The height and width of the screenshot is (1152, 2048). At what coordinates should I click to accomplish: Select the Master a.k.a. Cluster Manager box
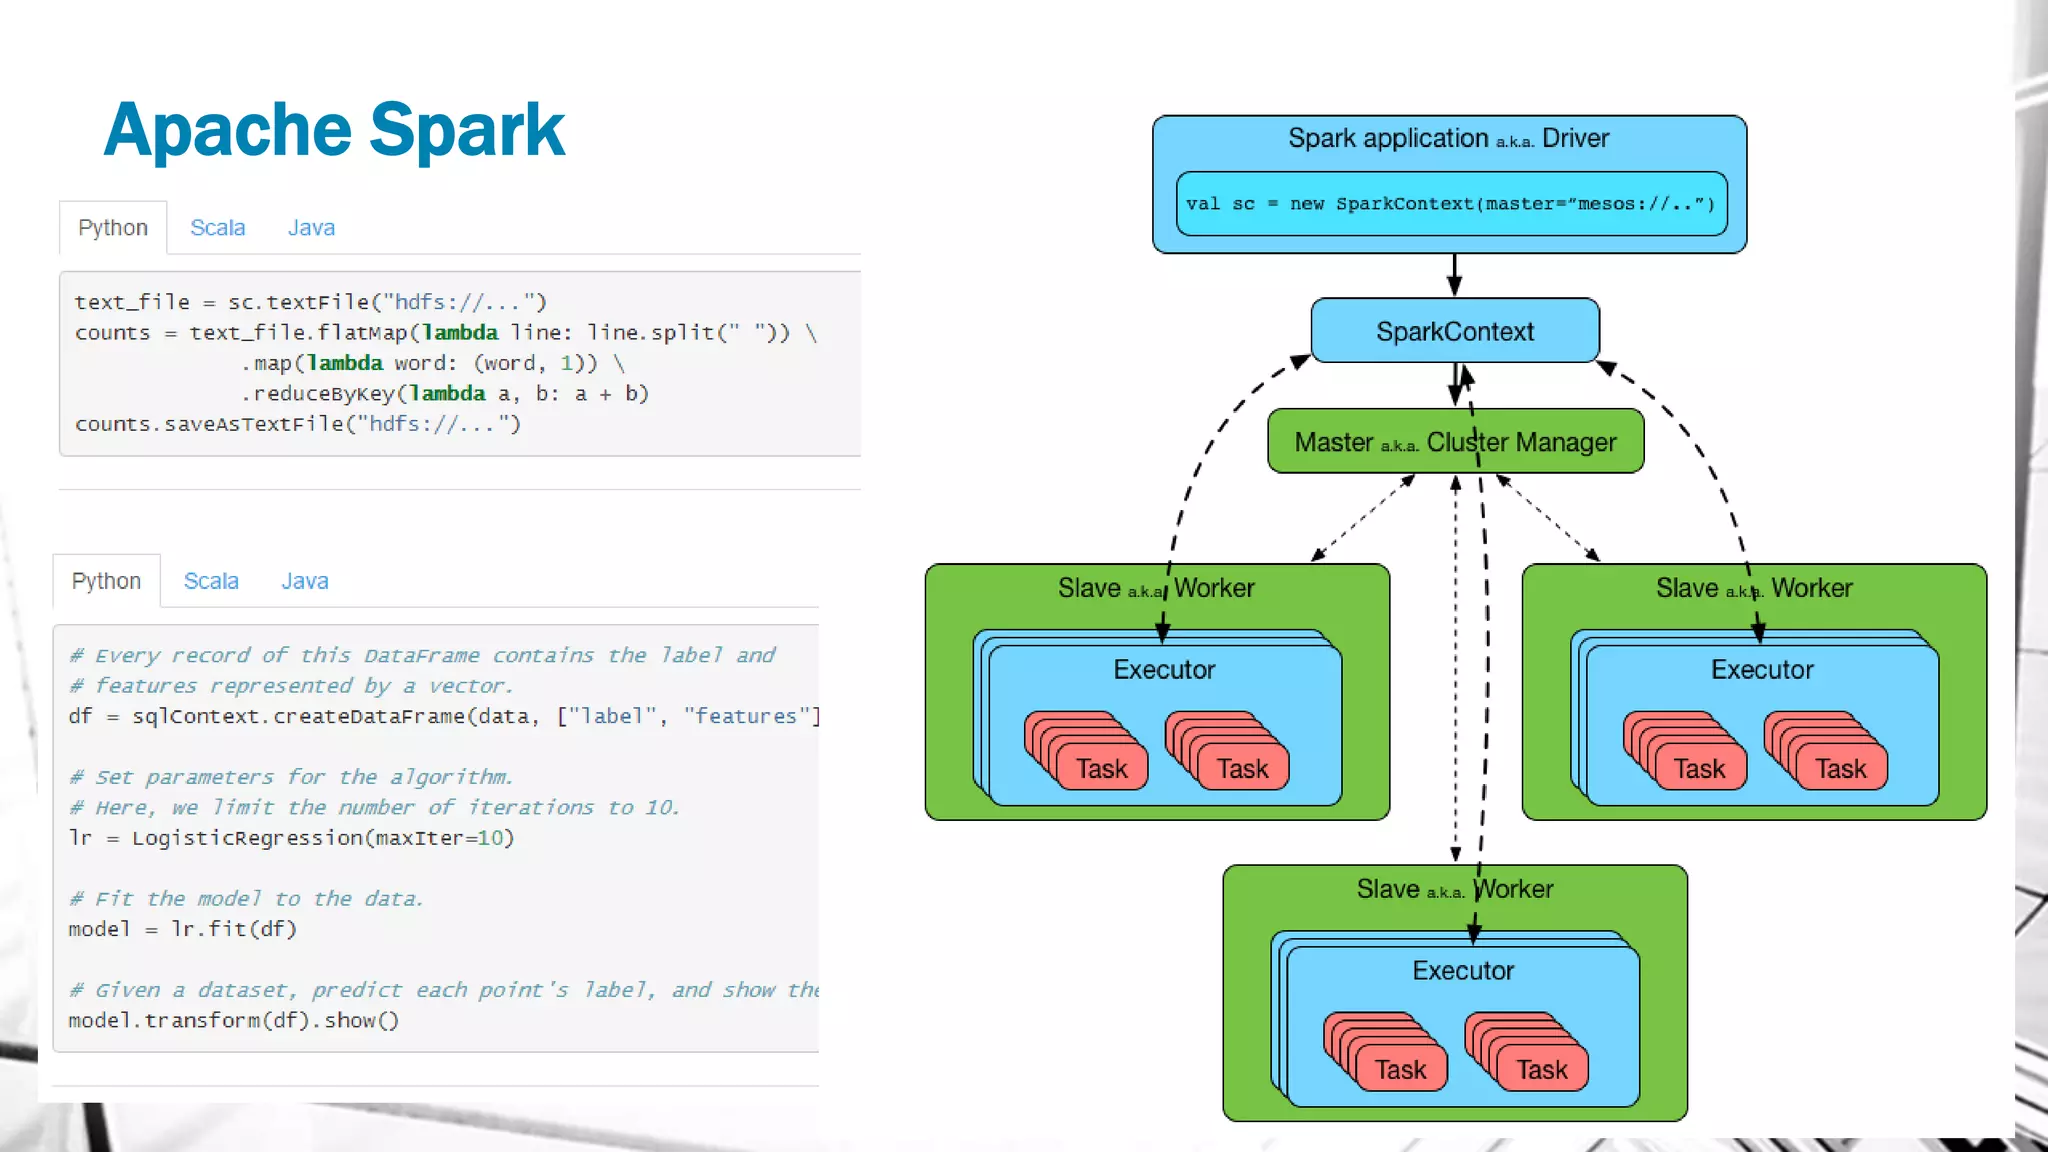click(x=1455, y=441)
